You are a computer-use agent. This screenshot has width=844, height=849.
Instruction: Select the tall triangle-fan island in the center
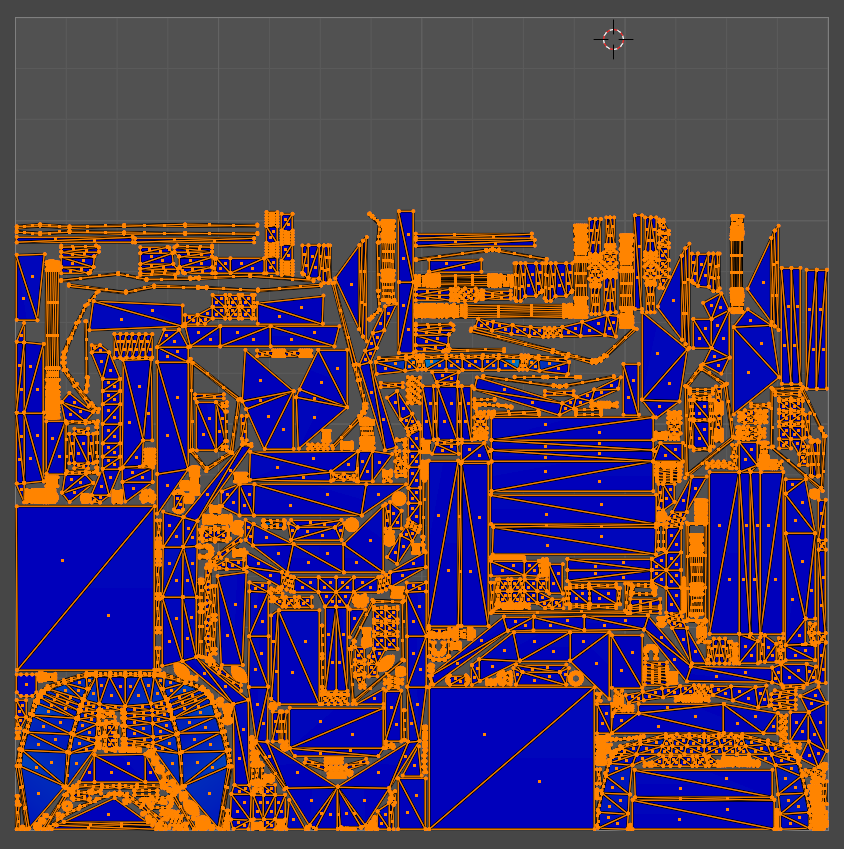pos(458,542)
